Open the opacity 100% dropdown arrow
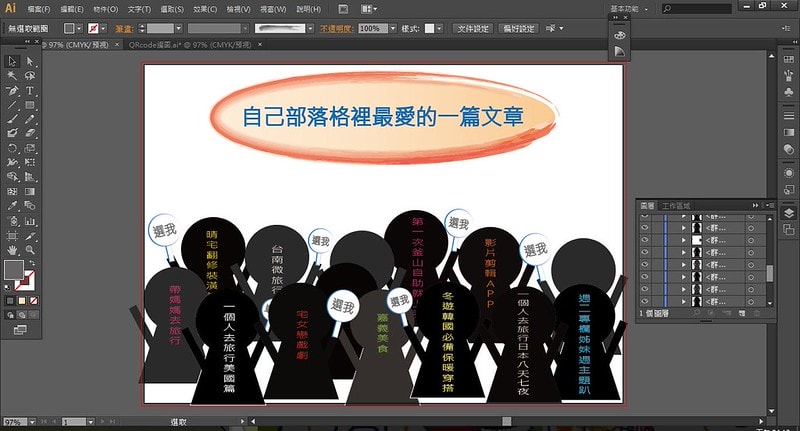The height and width of the screenshot is (431, 800). (x=393, y=29)
